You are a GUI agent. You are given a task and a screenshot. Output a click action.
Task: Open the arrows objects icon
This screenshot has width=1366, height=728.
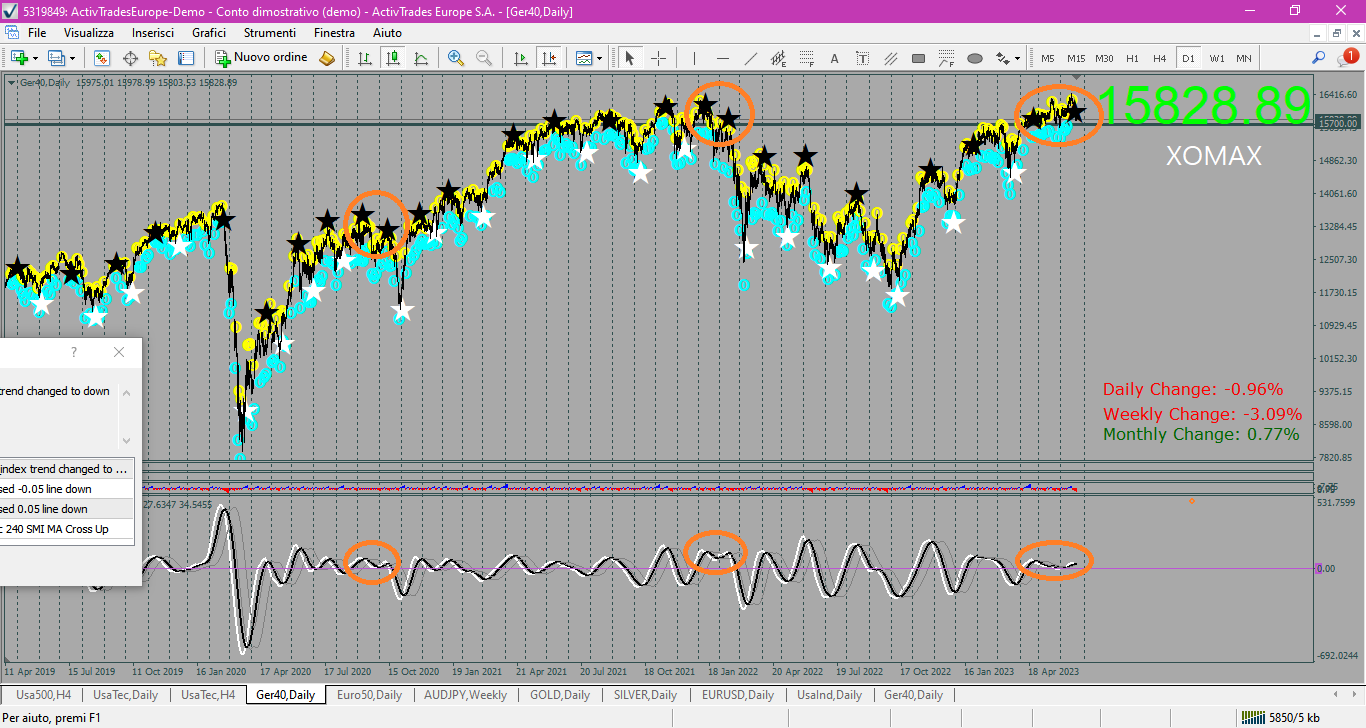(x=1002, y=58)
